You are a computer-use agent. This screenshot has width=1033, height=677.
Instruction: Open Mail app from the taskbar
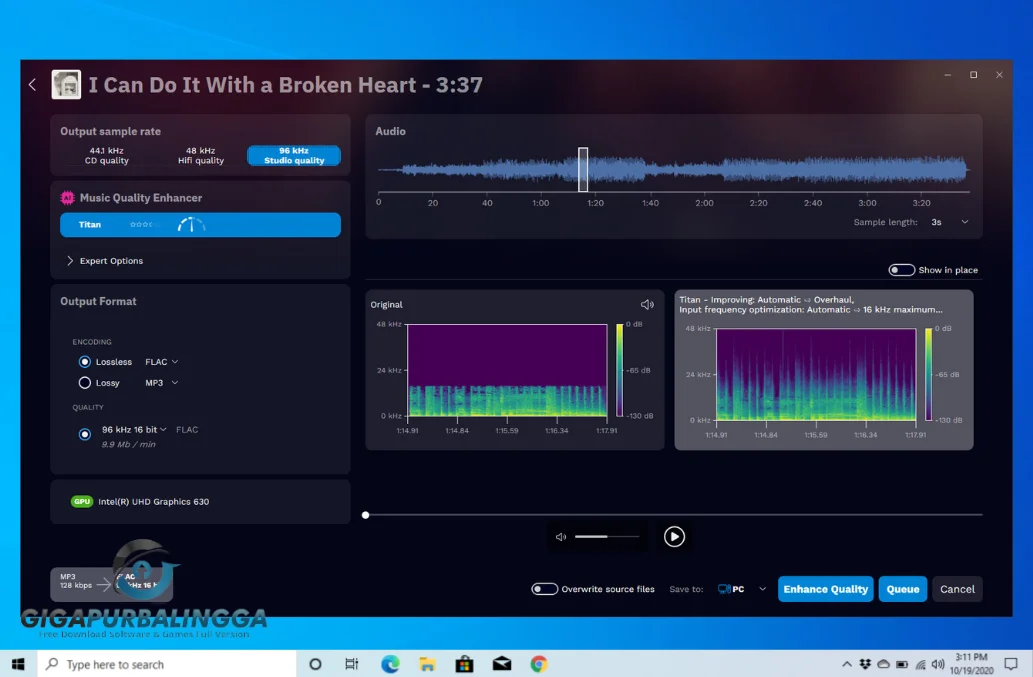501,664
